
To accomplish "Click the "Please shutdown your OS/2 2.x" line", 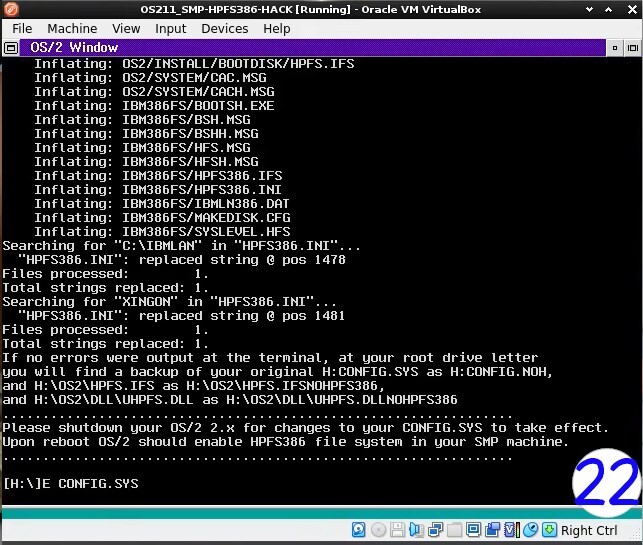I will coord(306,427).
